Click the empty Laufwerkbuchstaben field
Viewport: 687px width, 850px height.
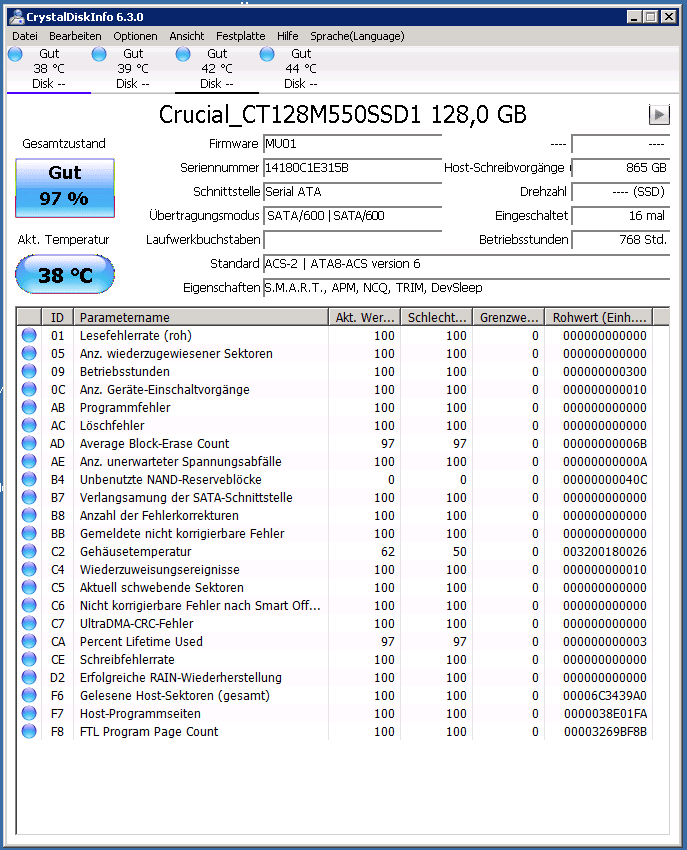[352, 240]
